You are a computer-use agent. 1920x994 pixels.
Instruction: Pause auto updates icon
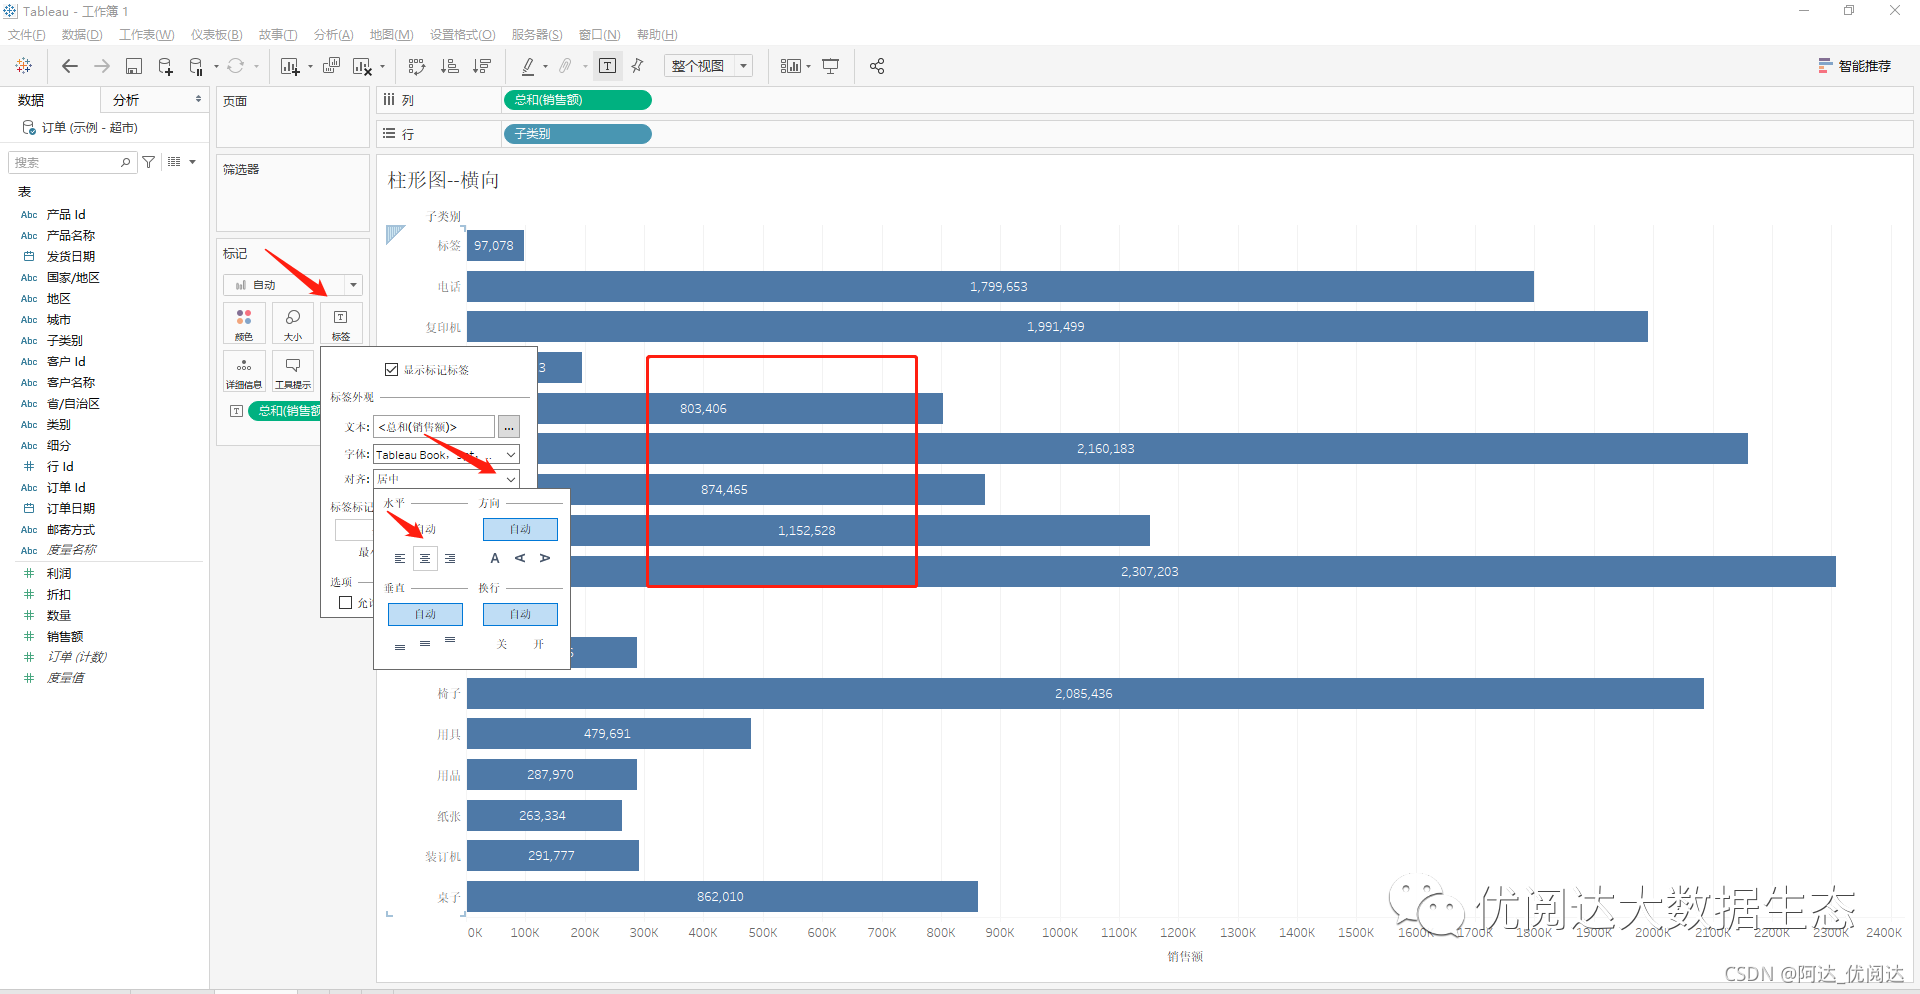(196, 66)
